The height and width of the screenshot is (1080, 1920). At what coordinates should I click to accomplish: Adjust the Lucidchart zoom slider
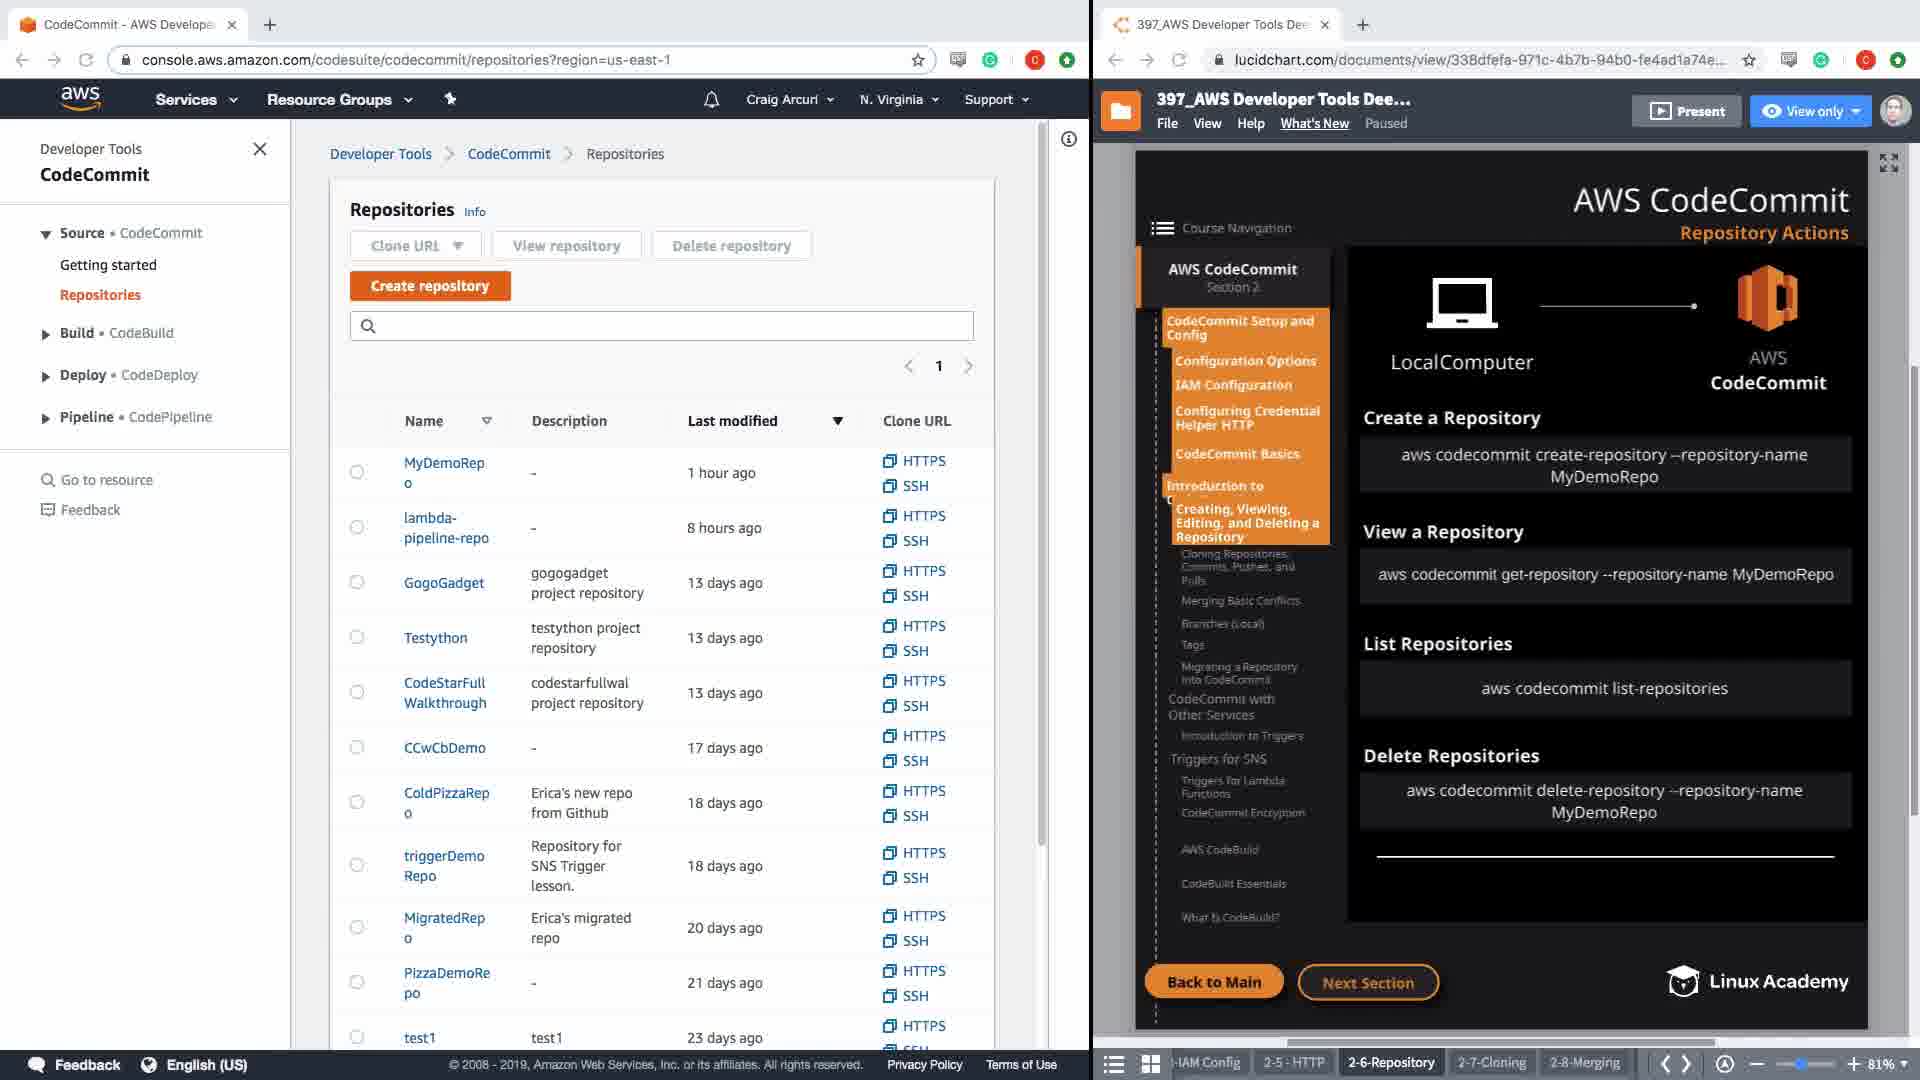(x=1802, y=1064)
